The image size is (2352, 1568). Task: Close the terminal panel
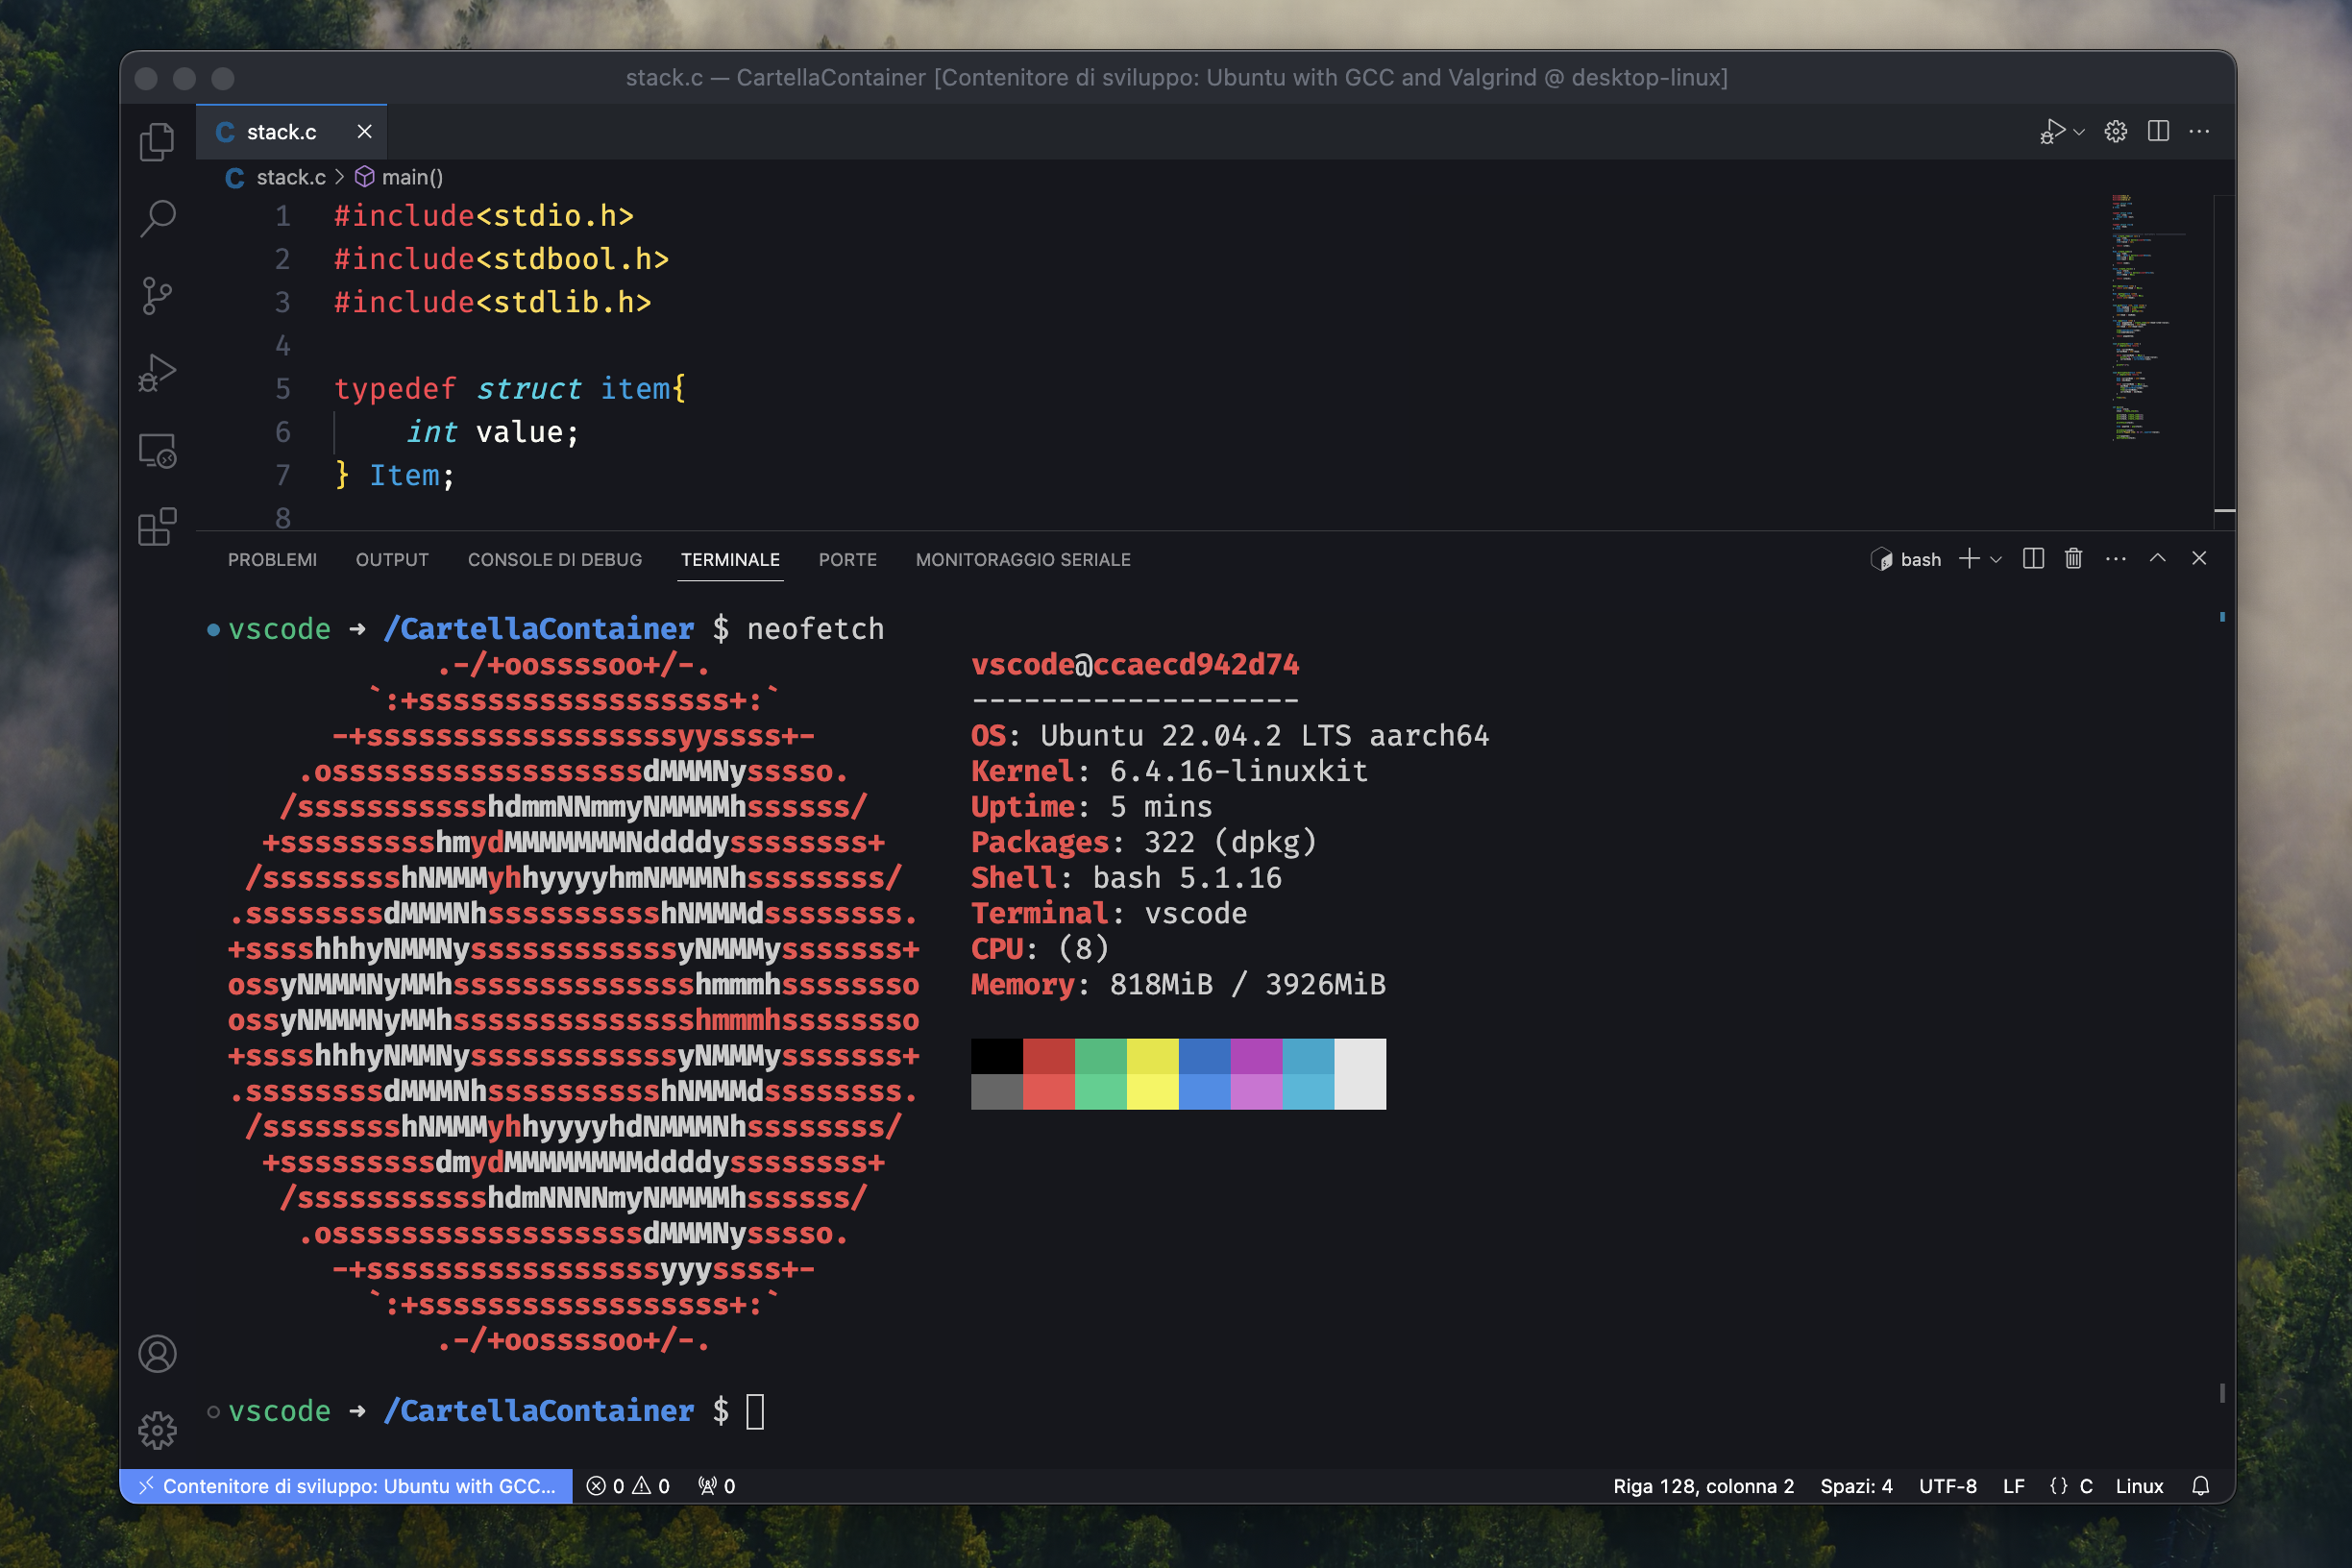point(2199,558)
